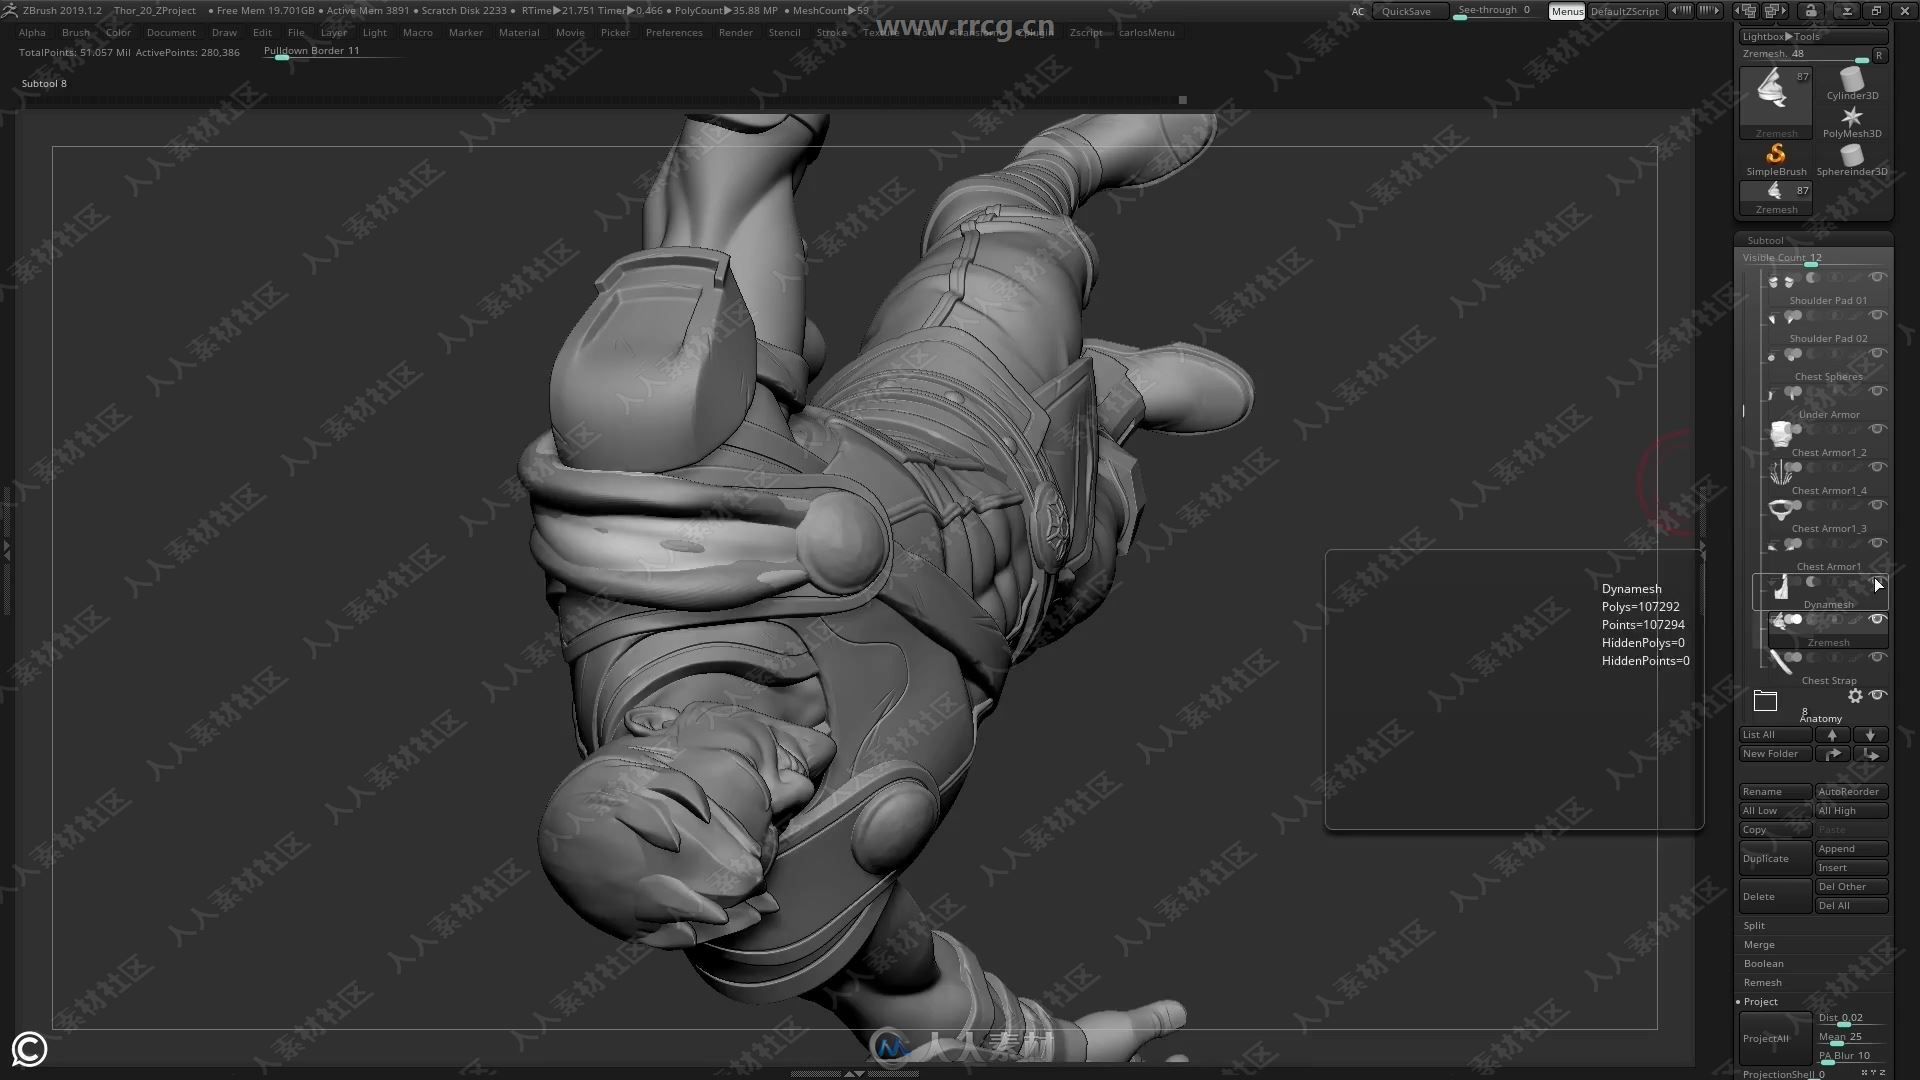Open the Document menu

[x=171, y=33]
